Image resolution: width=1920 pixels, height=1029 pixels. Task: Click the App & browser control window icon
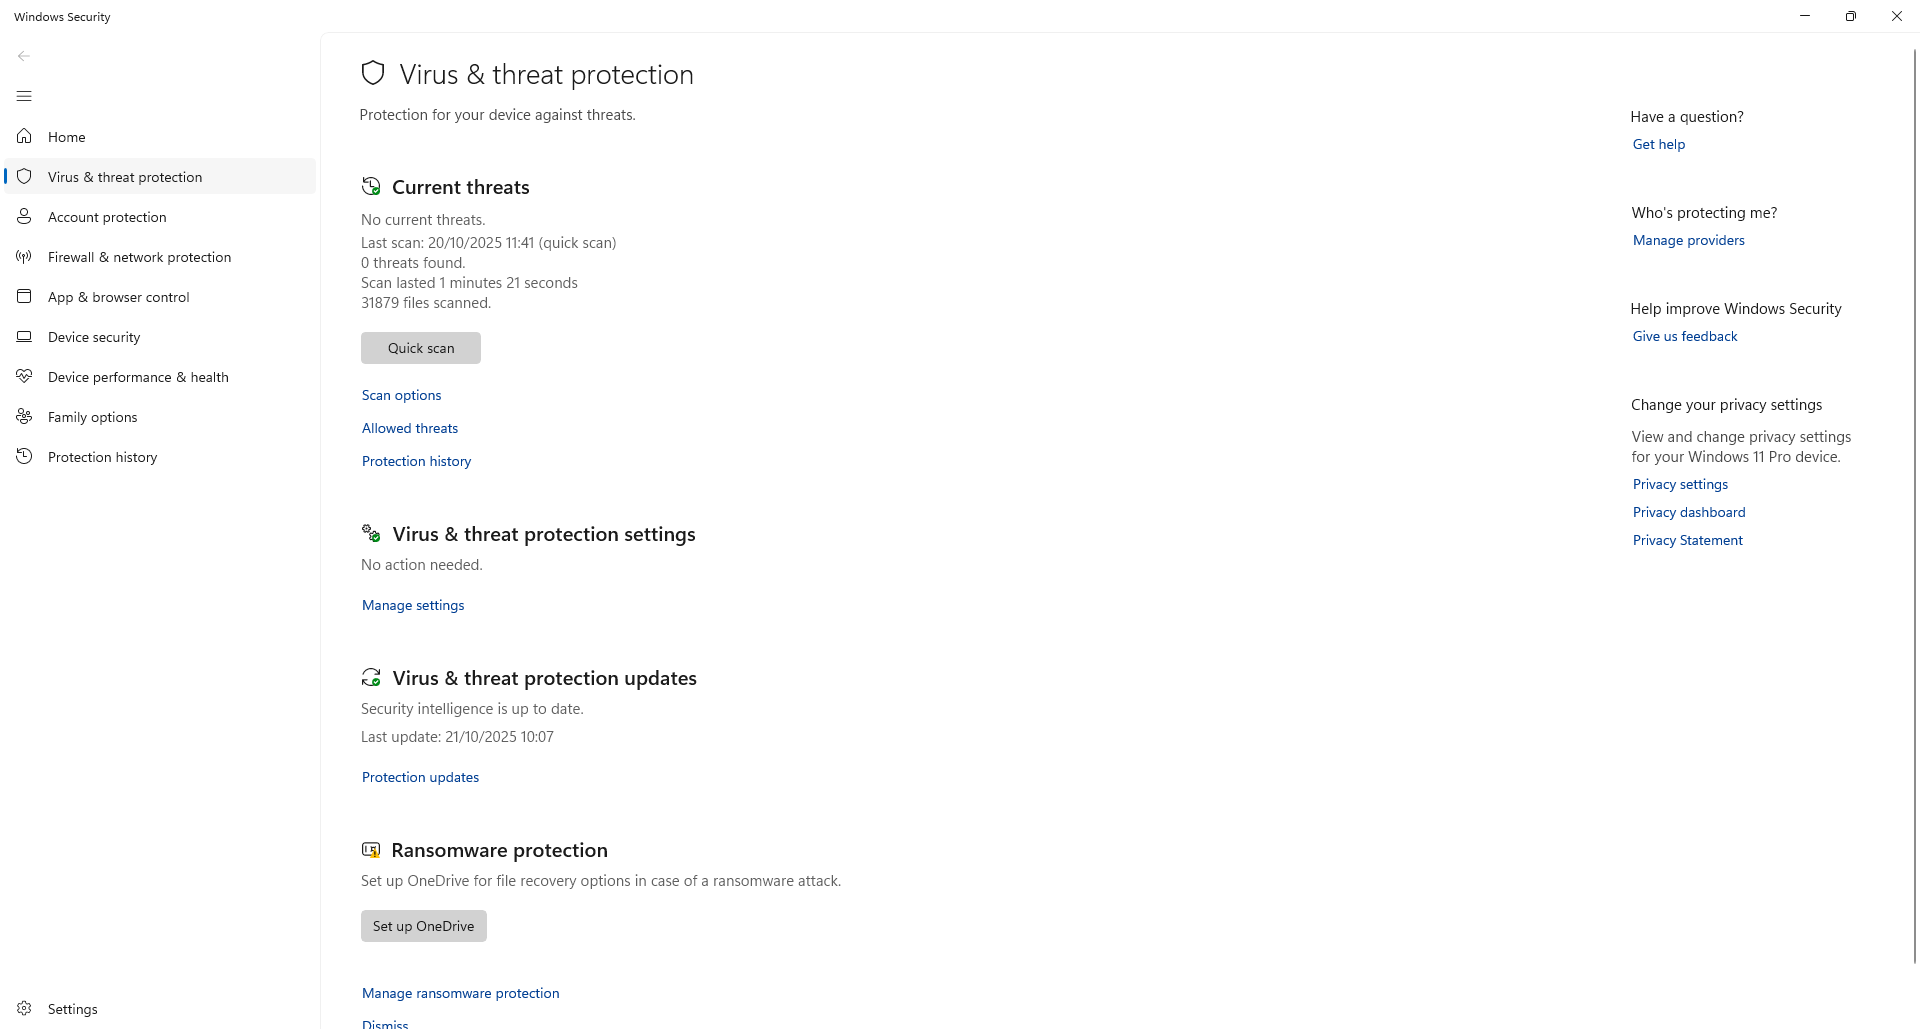click(x=24, y=296)
